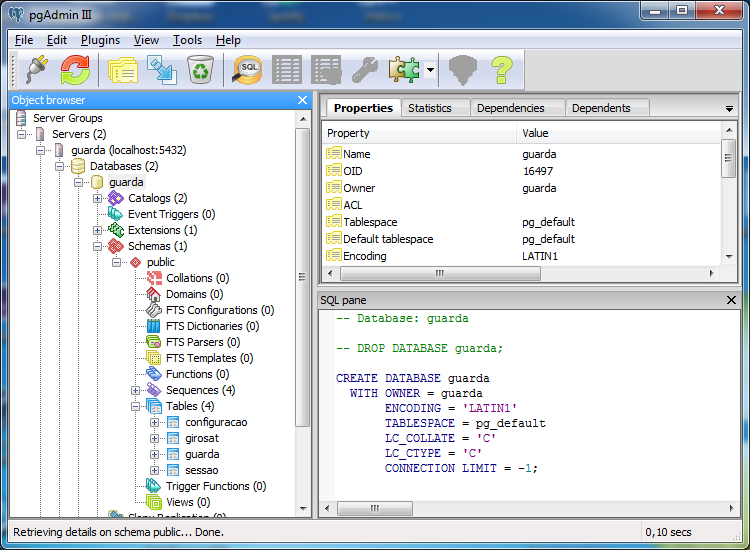Click the puzzle piece plugins icon

click(x=404, y=70)
